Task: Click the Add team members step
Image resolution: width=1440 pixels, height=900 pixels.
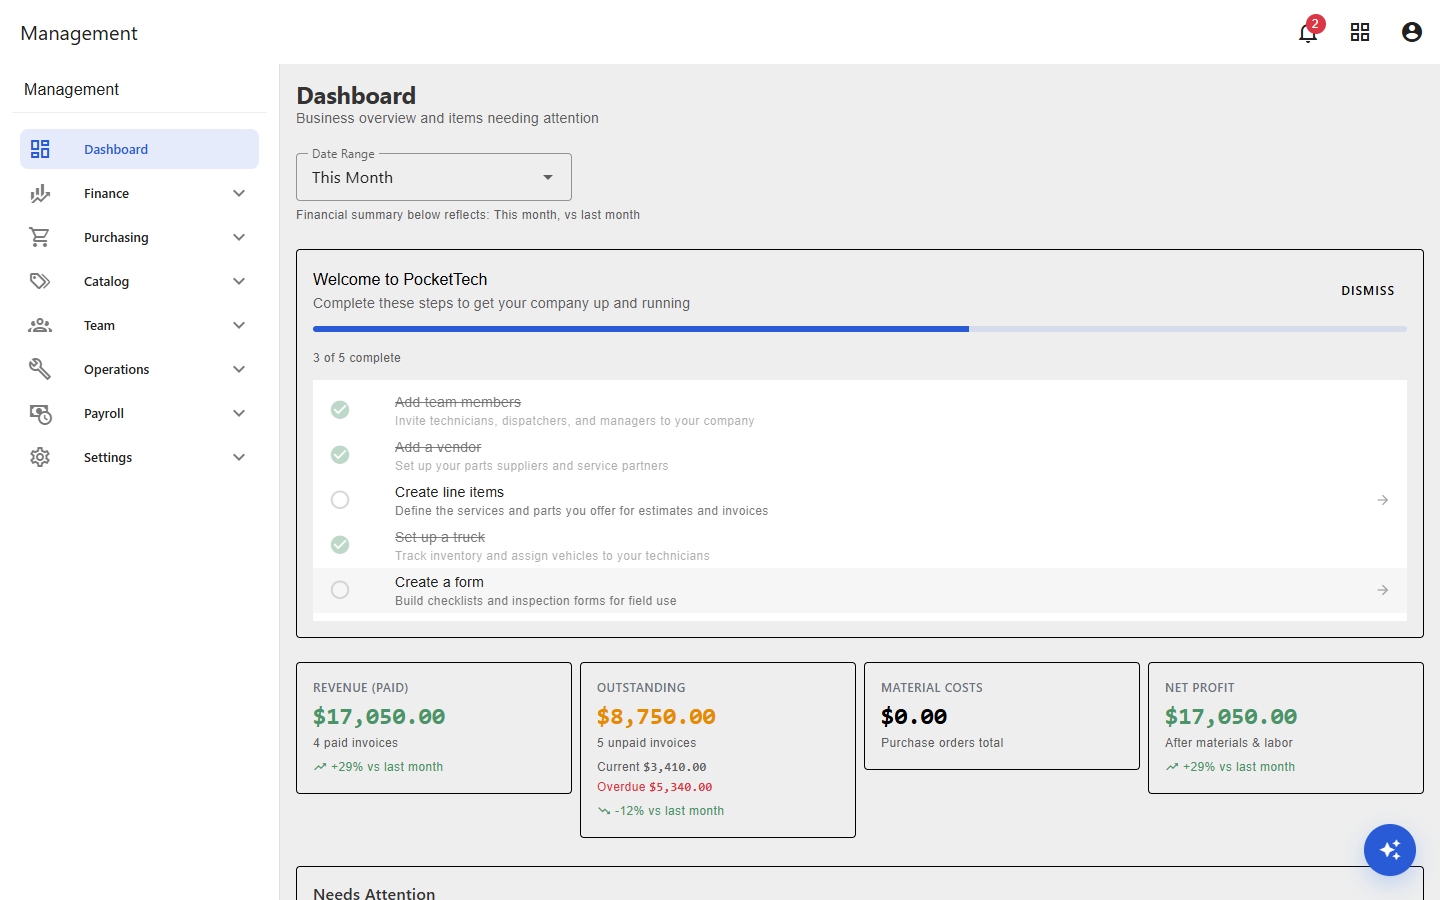Action: pyautogui.click(x=860, y=410)
